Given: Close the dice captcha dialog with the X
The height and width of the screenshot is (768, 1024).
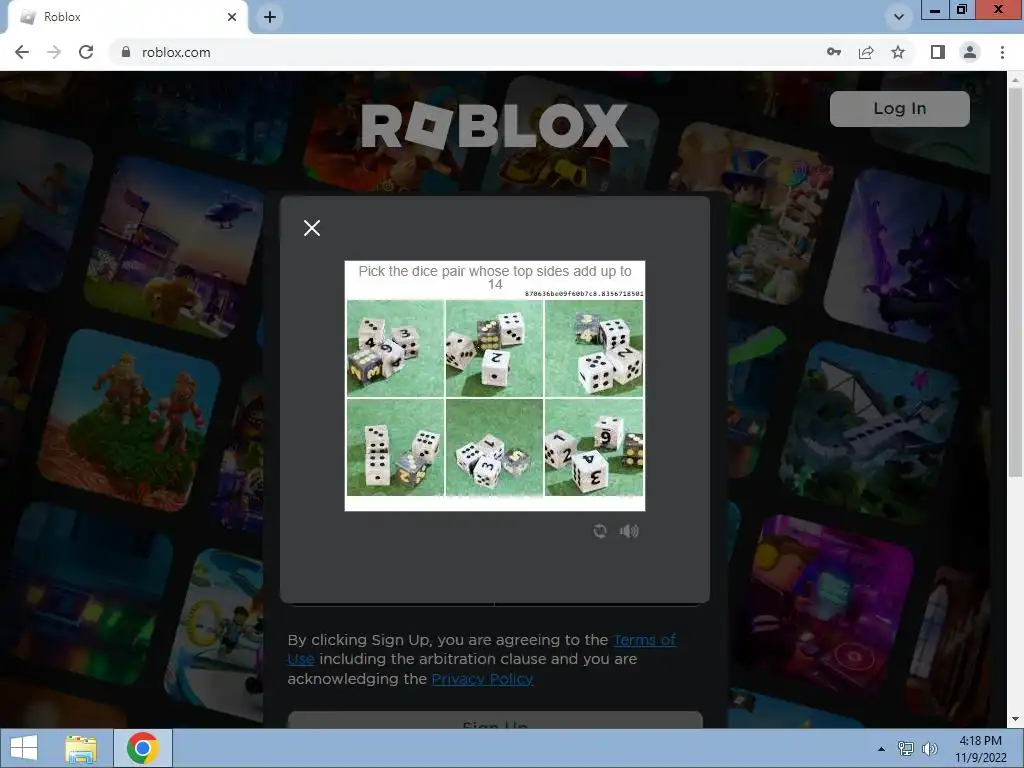Looking at the screenshot, I should [x=312, y=228].
